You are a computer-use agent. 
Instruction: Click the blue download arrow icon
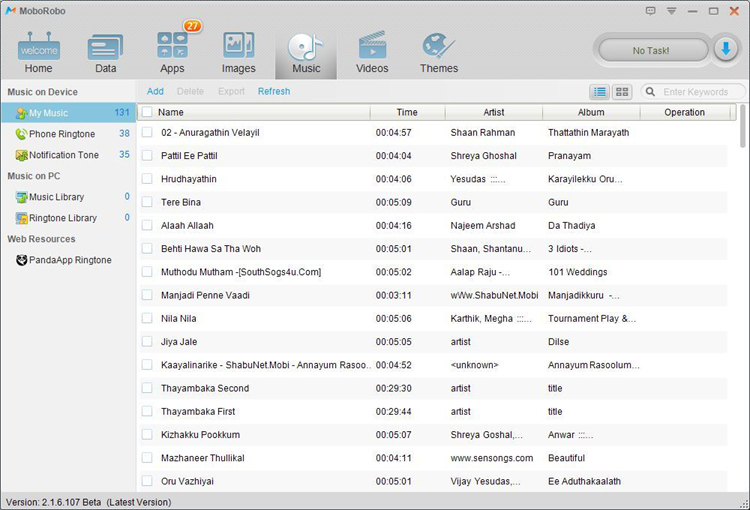click(726, 49)
